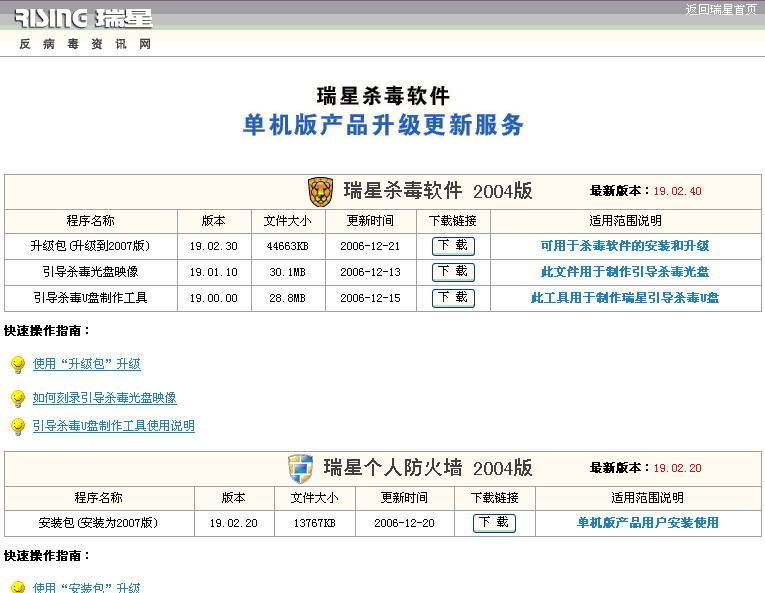The height and width of the screenshot is (593, 765).
Task: Click the bulb icon next to 使用"升级包"升级
Action: click(x=18, y=364)
